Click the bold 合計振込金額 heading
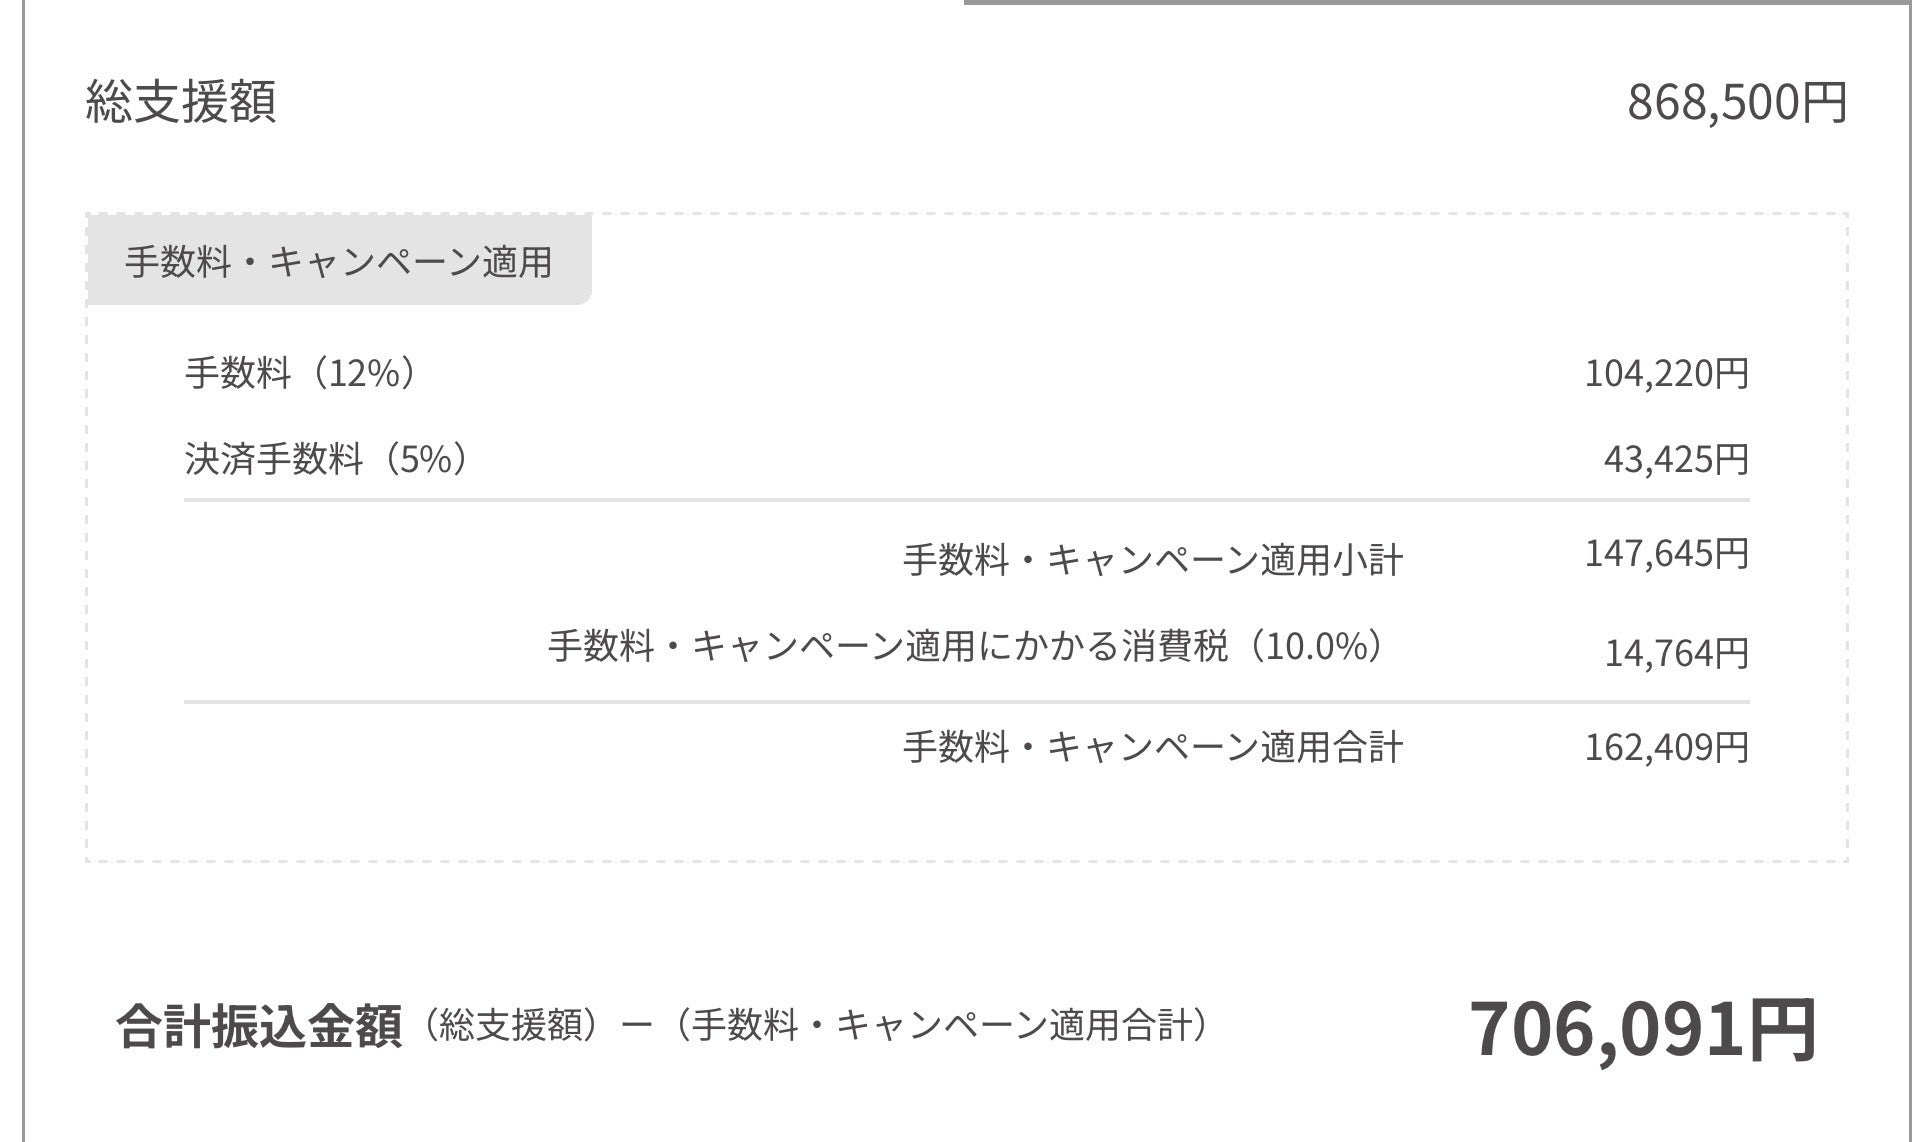The image size is (1924, 1142). pos(259,1027)
